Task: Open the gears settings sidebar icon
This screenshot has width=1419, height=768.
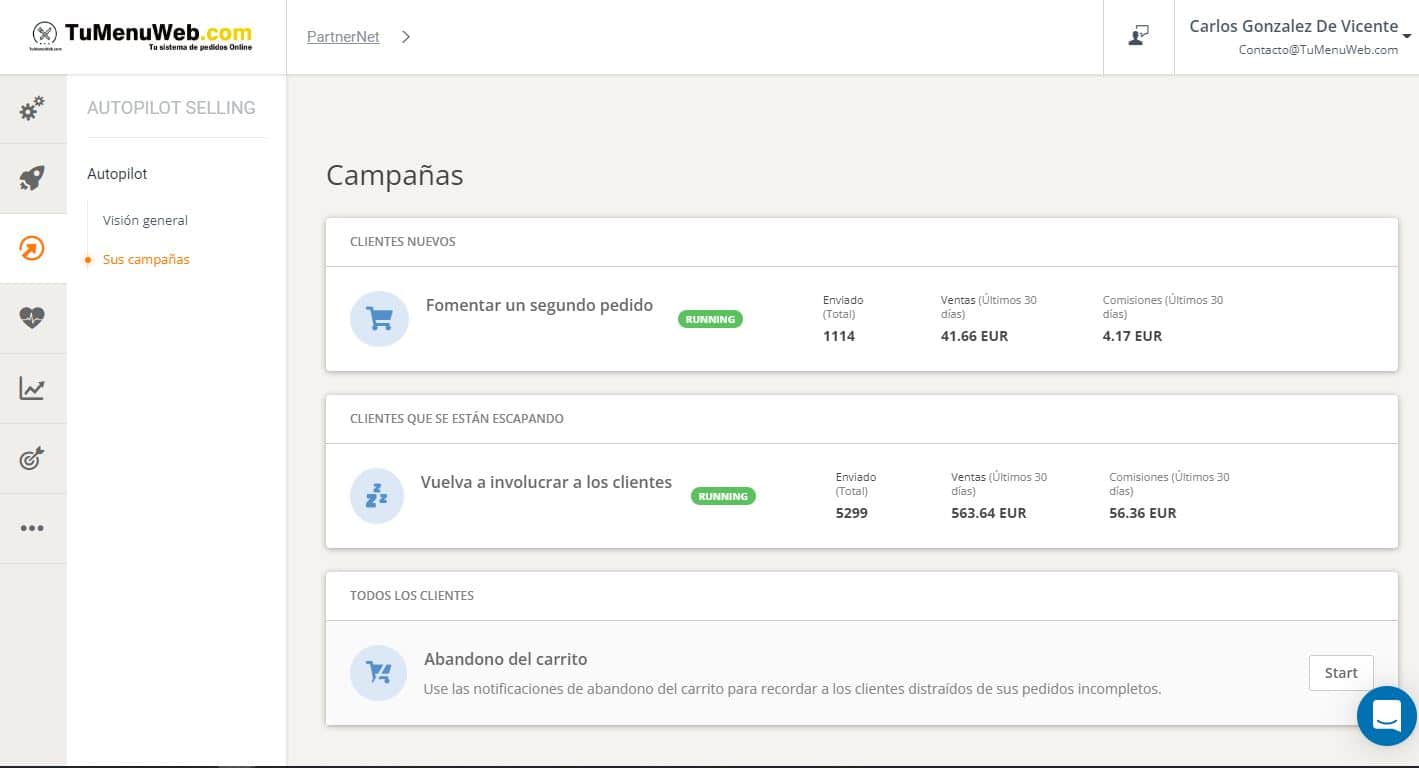Action: click(32, 108)
